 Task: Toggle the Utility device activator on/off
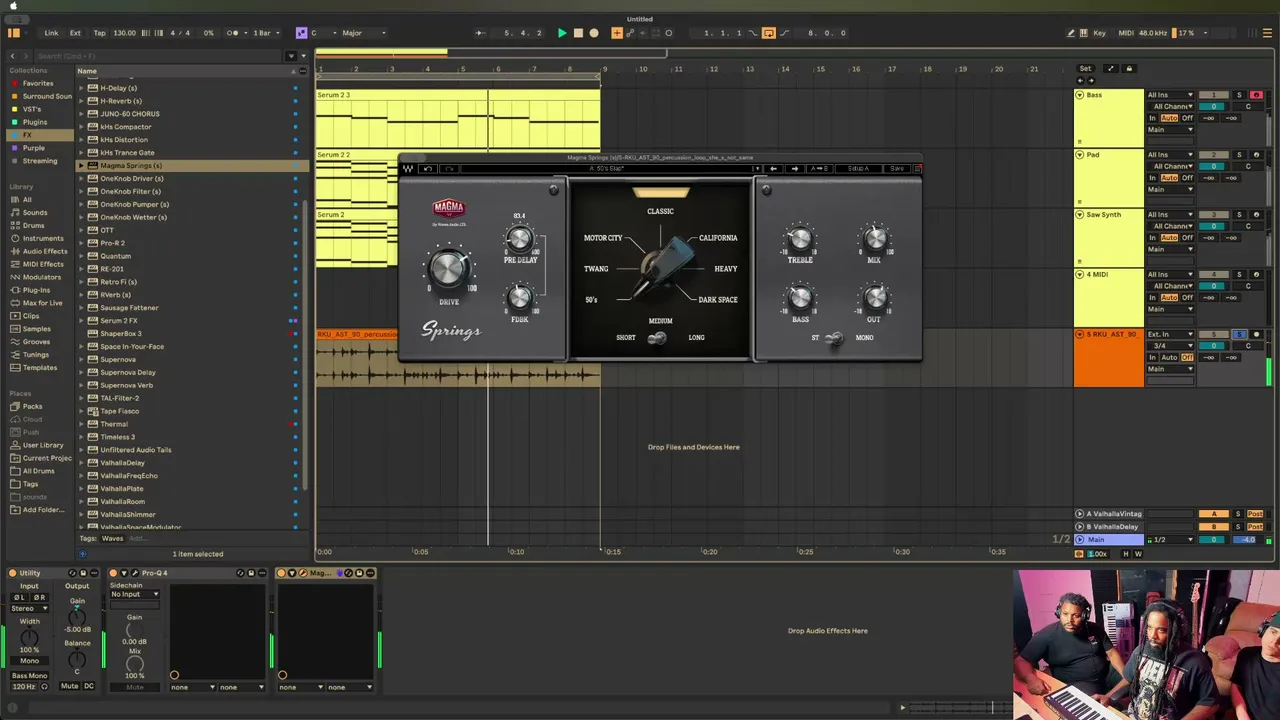(12, 573)
